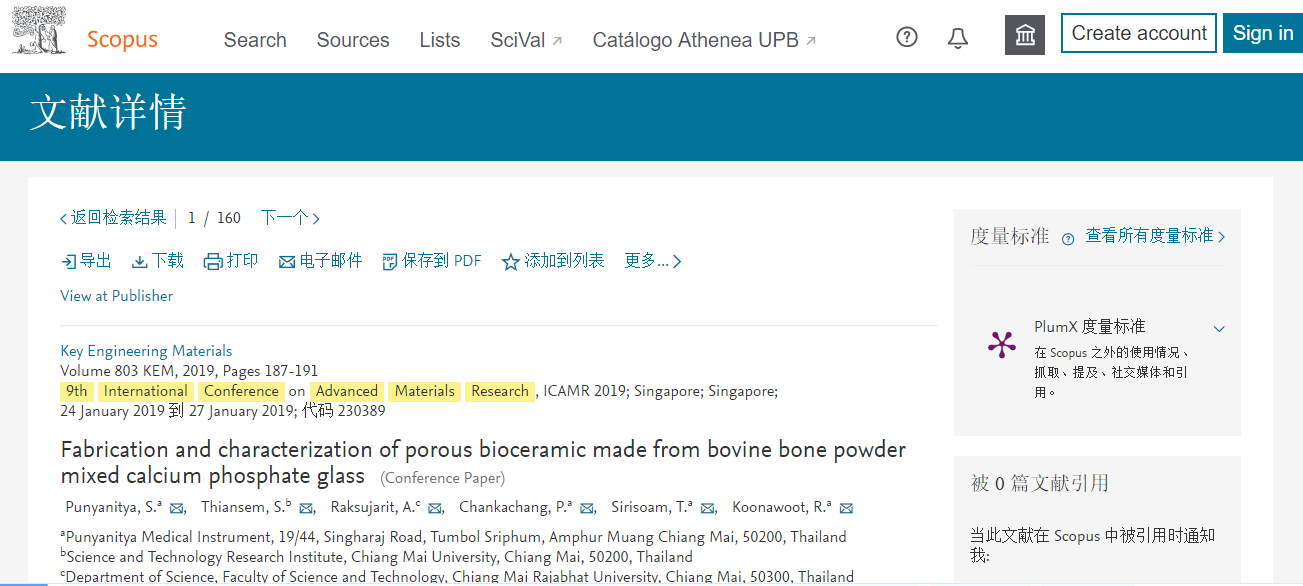Expand the More (更多) options menu

[x=652, y=261]
